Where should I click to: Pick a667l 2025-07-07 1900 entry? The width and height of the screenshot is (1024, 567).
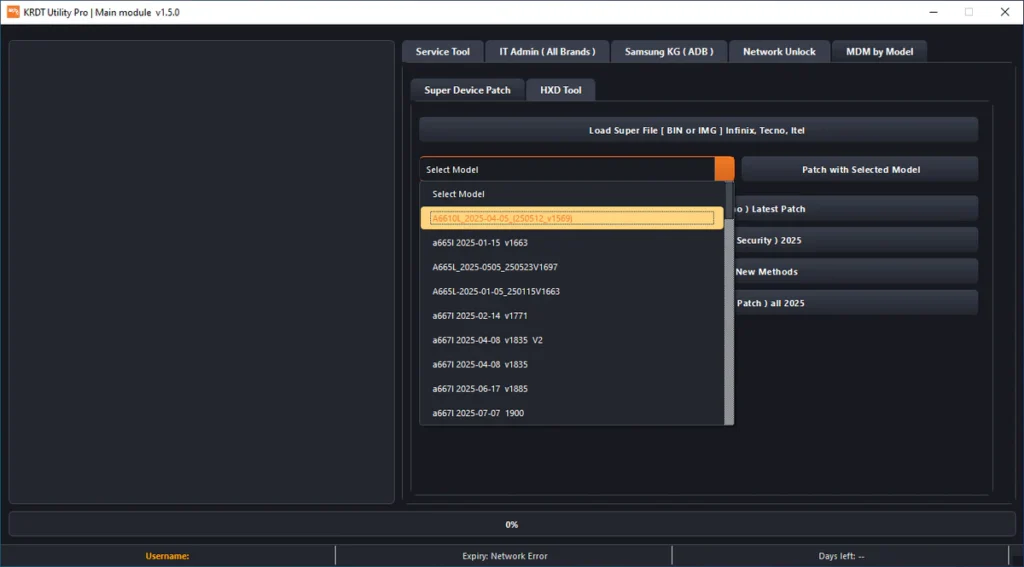pyautogui.click(x=478, y=413)
